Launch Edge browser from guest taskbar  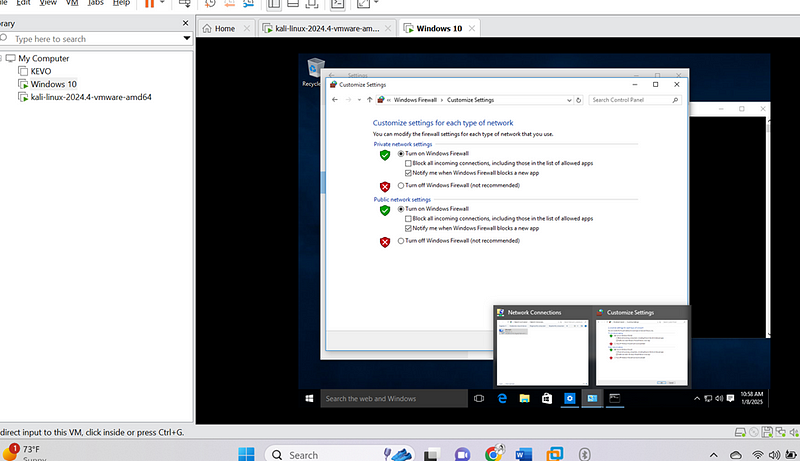502,398
